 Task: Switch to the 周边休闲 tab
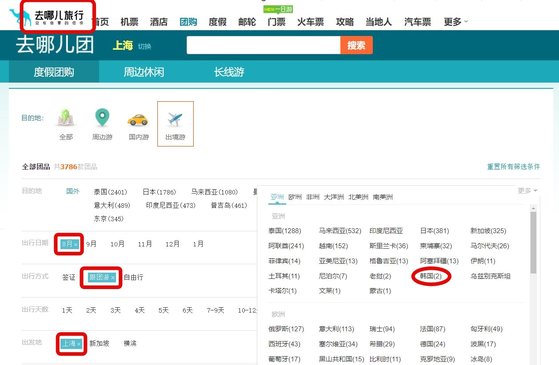click(x=144, y=72)
